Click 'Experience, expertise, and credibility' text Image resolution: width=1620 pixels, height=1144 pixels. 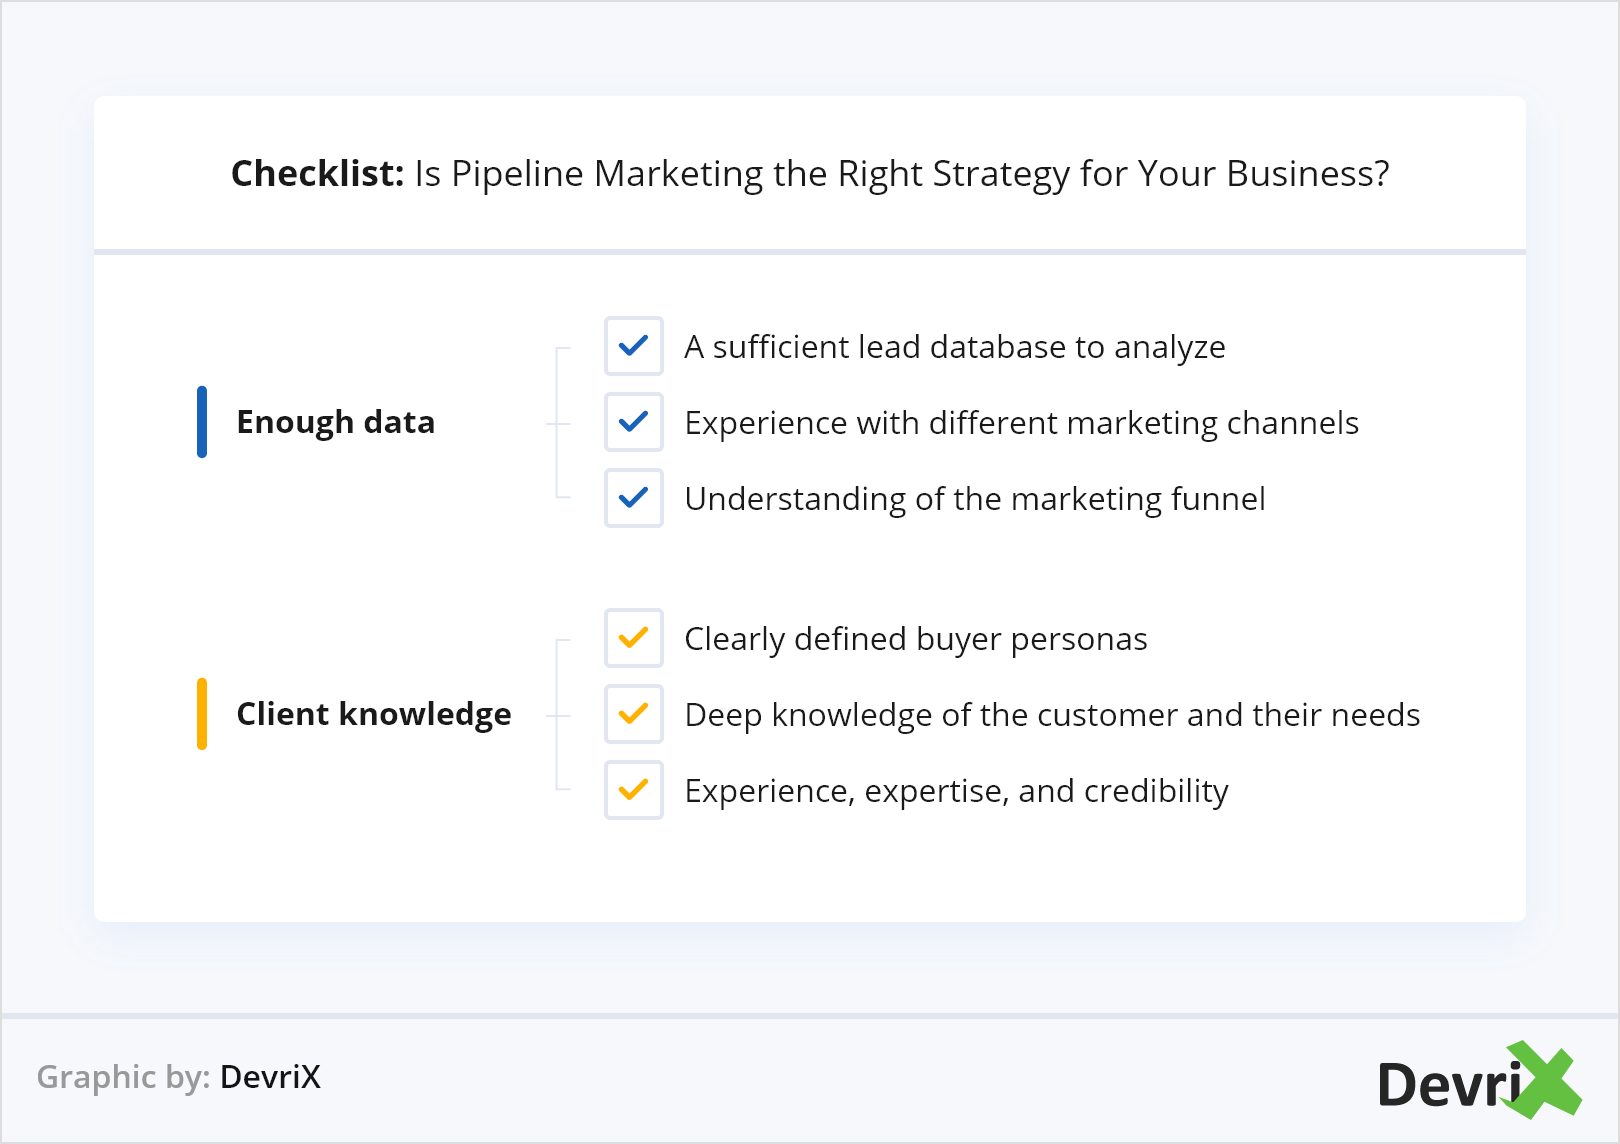point(956,791)
